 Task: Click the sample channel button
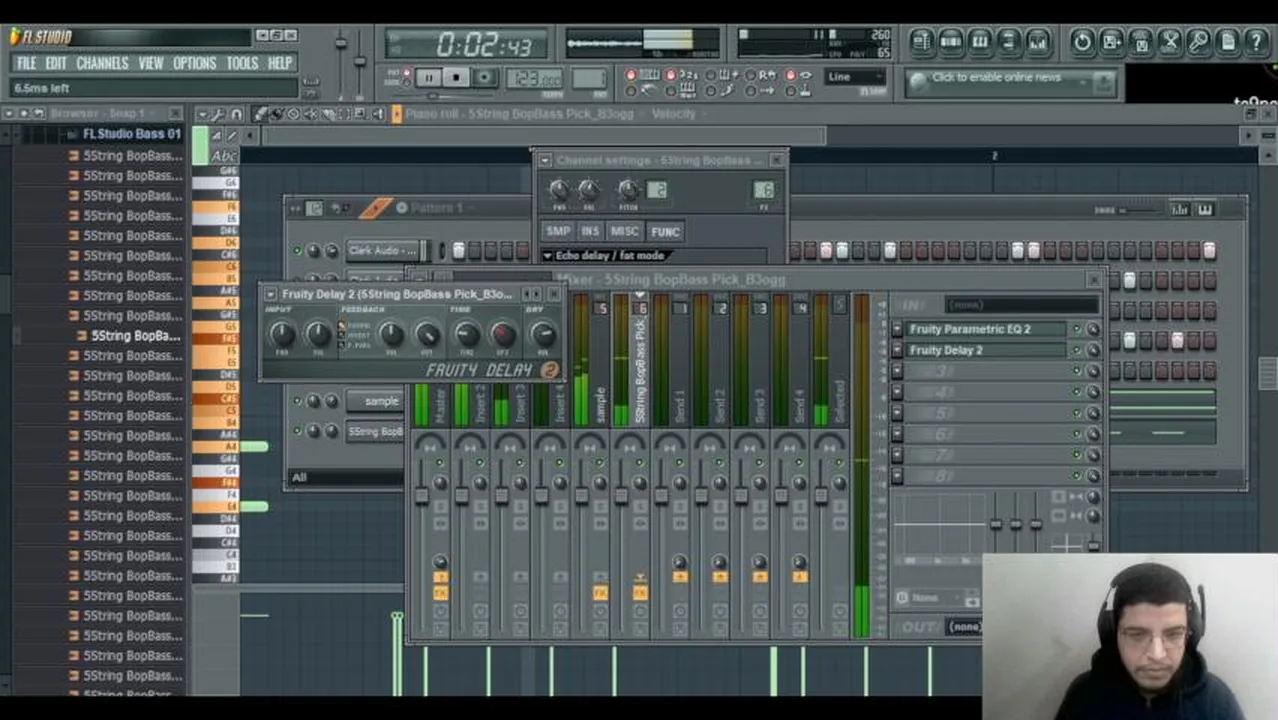375,401
